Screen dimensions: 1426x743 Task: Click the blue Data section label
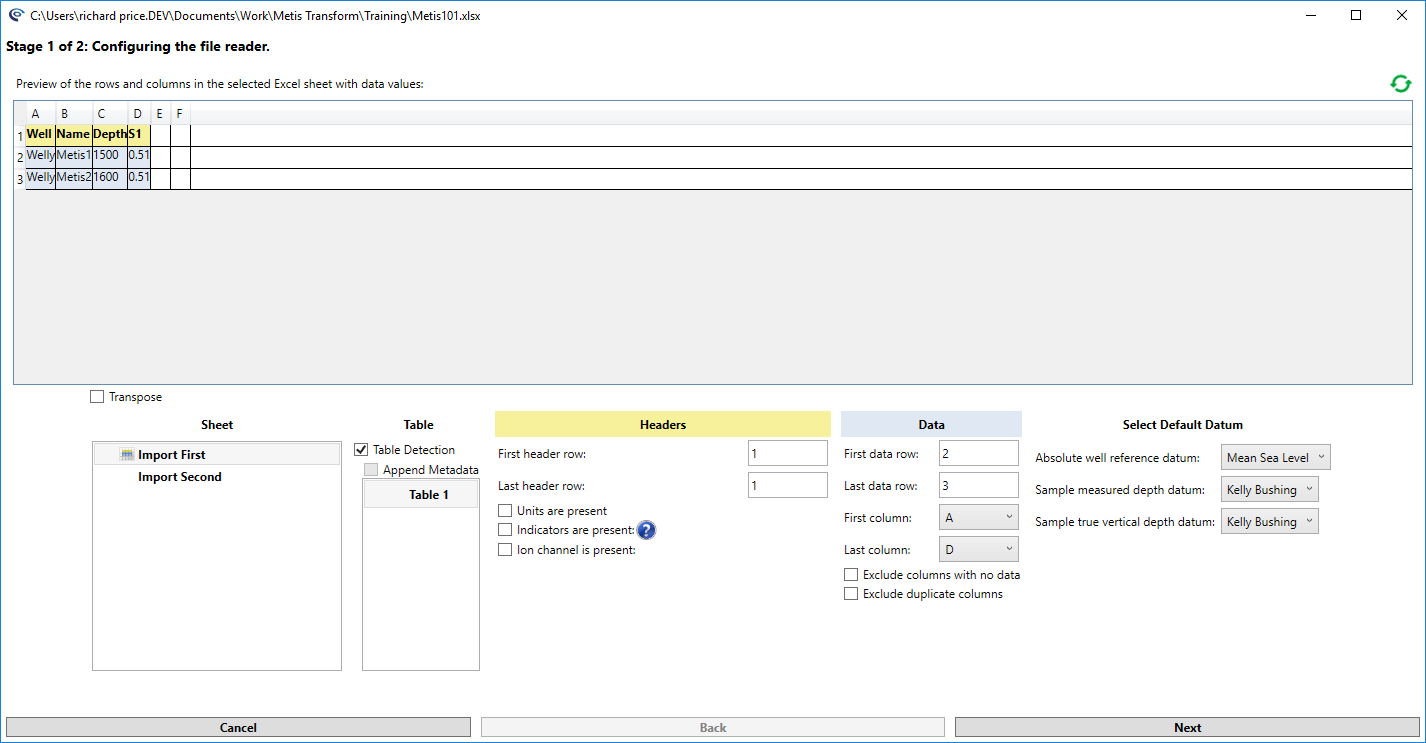pyautogui.click(x=931, y=424)
